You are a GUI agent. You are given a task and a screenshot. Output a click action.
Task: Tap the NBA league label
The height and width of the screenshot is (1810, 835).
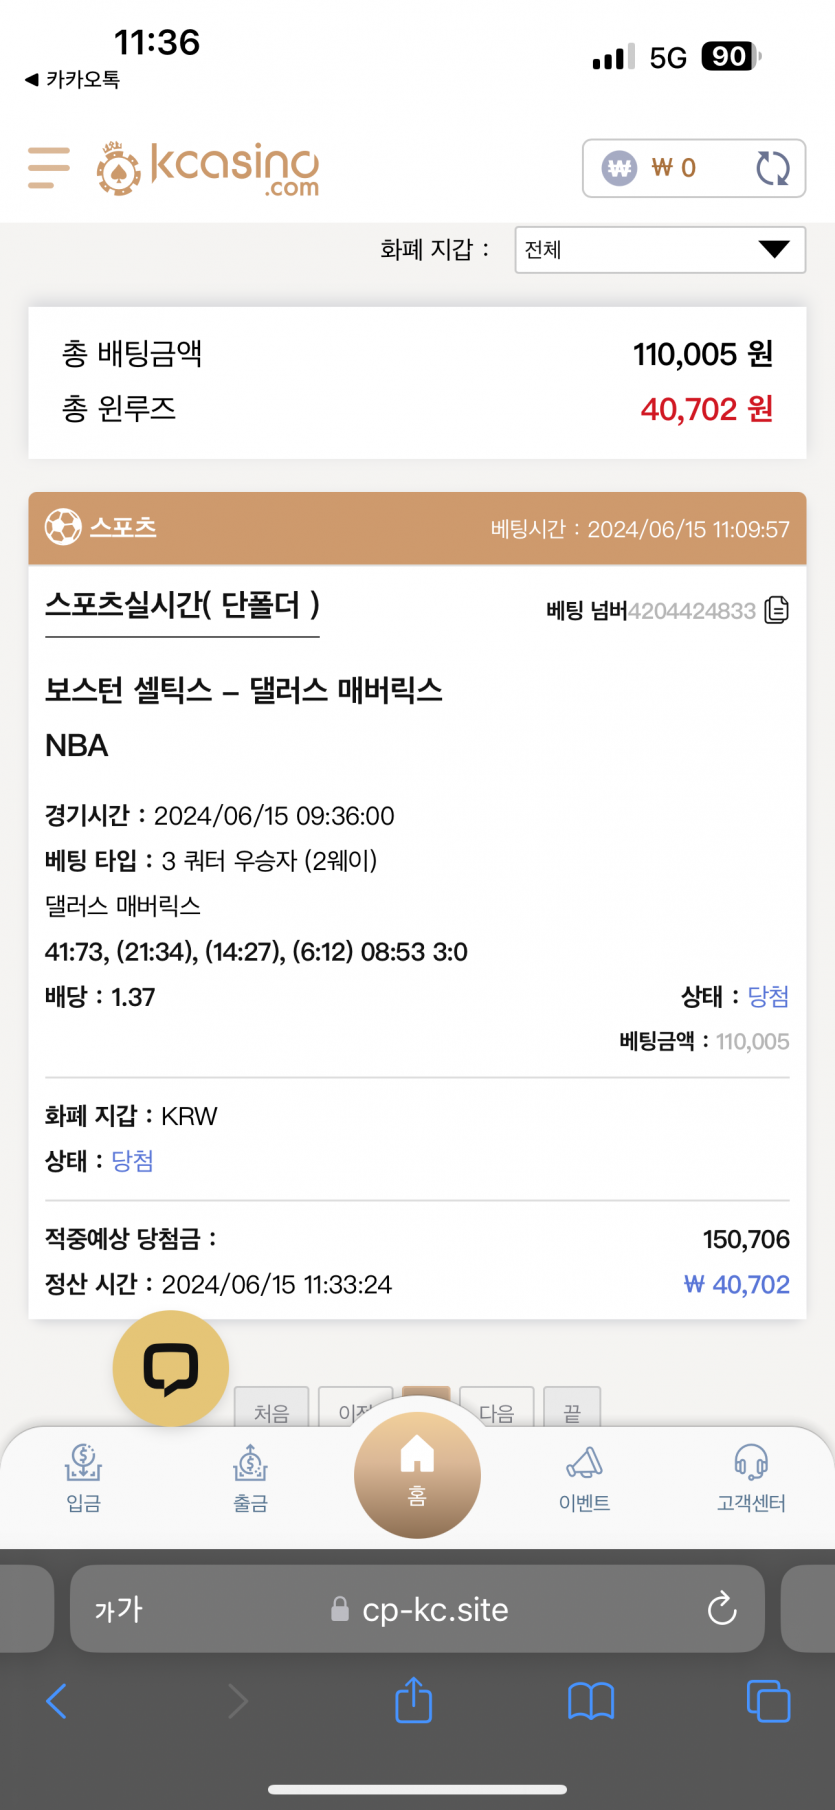[77, 746]
